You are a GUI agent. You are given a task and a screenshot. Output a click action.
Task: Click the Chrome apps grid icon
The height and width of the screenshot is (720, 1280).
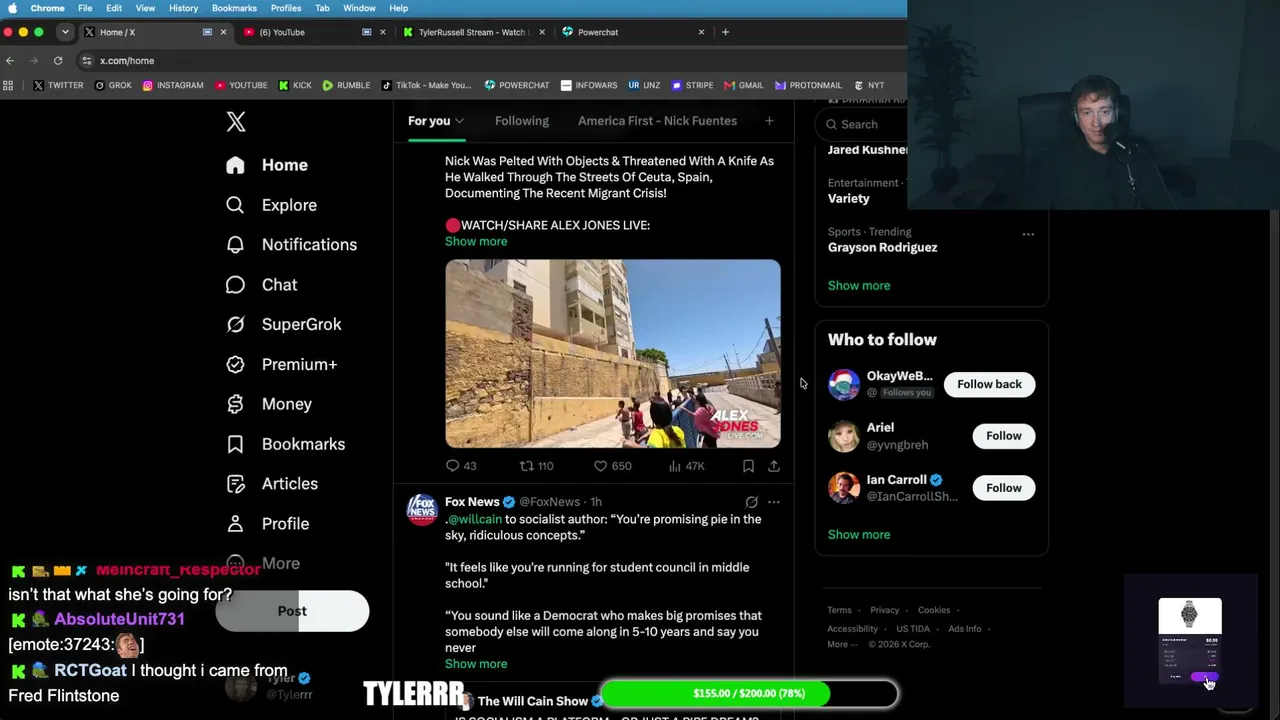coord(9,85)
